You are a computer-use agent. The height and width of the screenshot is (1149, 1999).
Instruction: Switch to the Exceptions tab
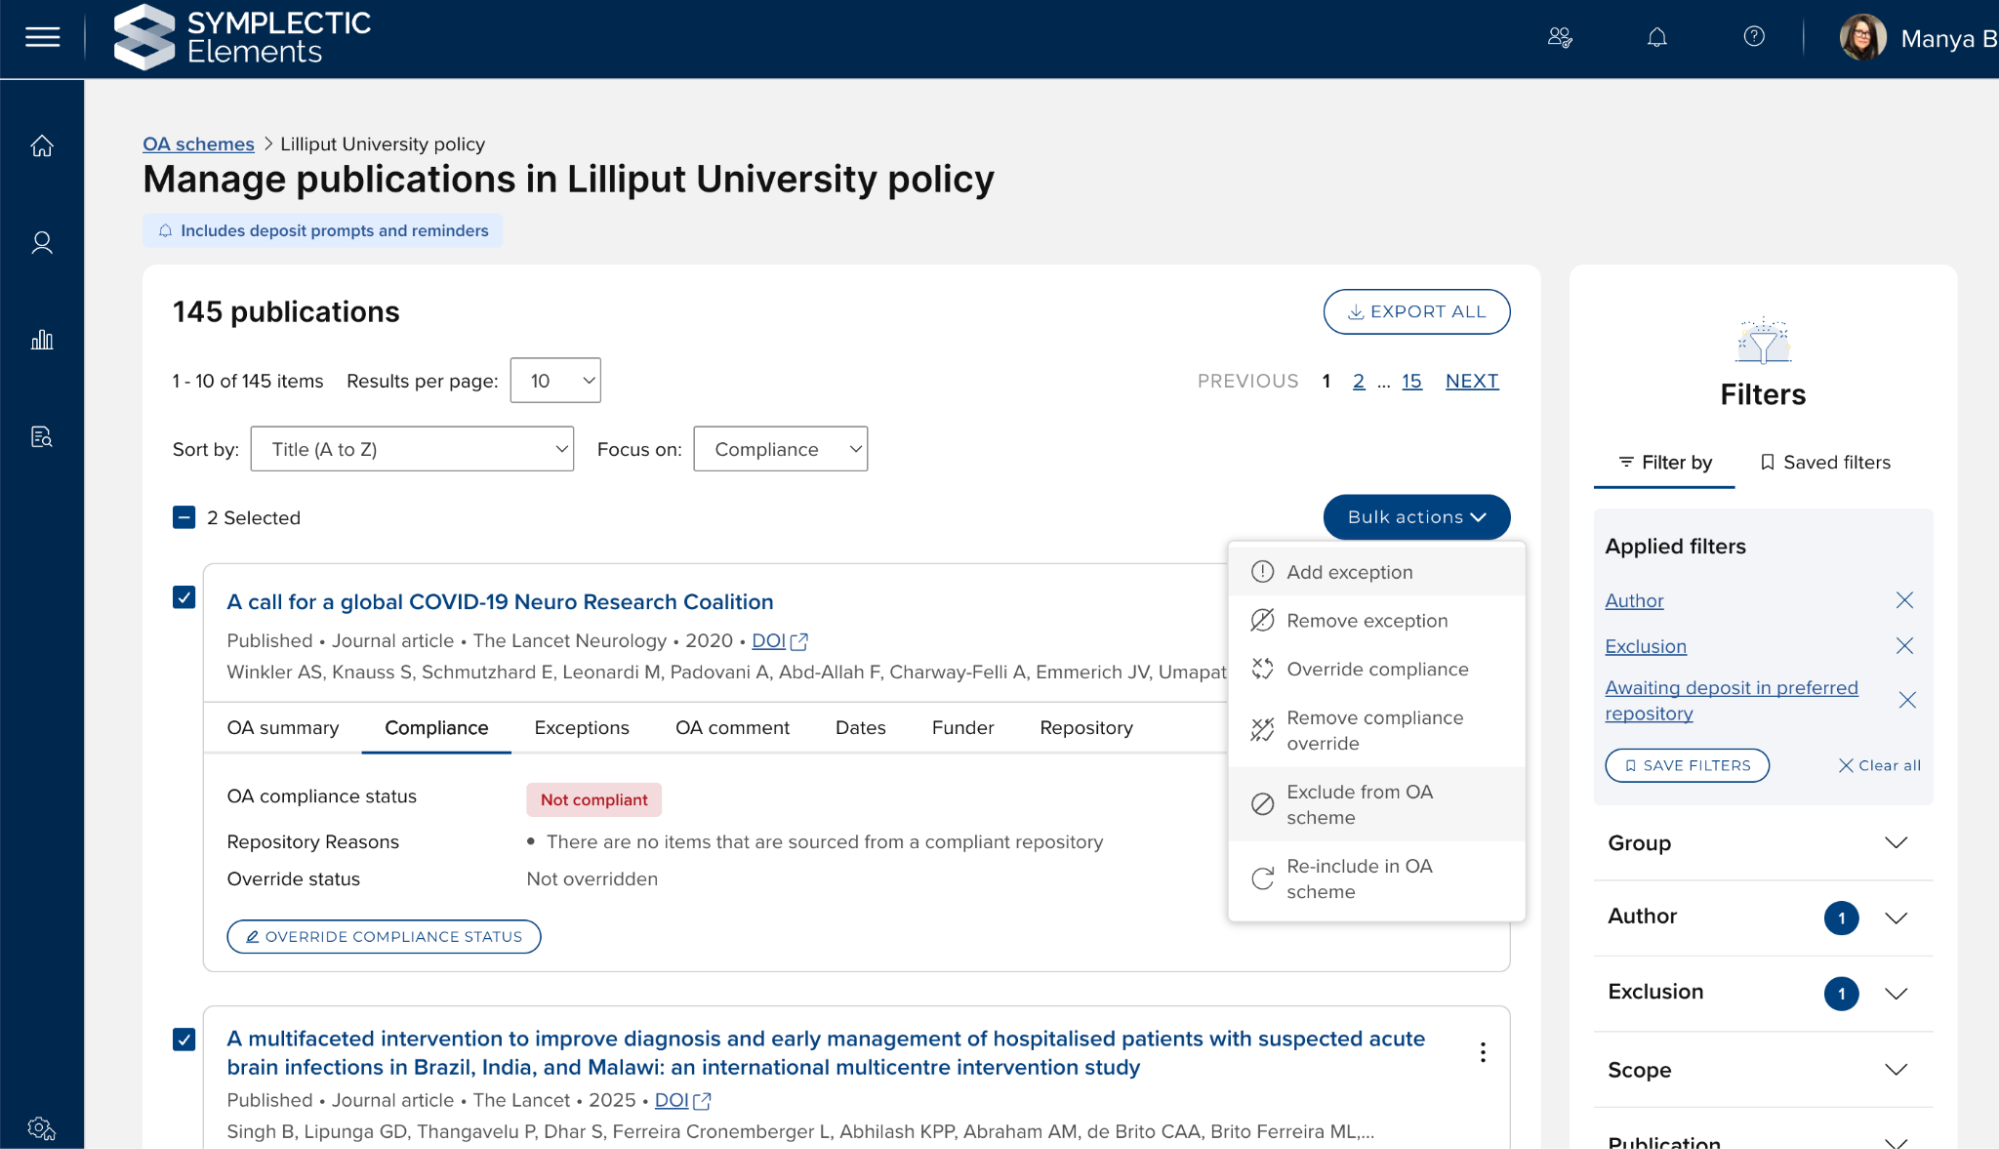tap(581, 728)
